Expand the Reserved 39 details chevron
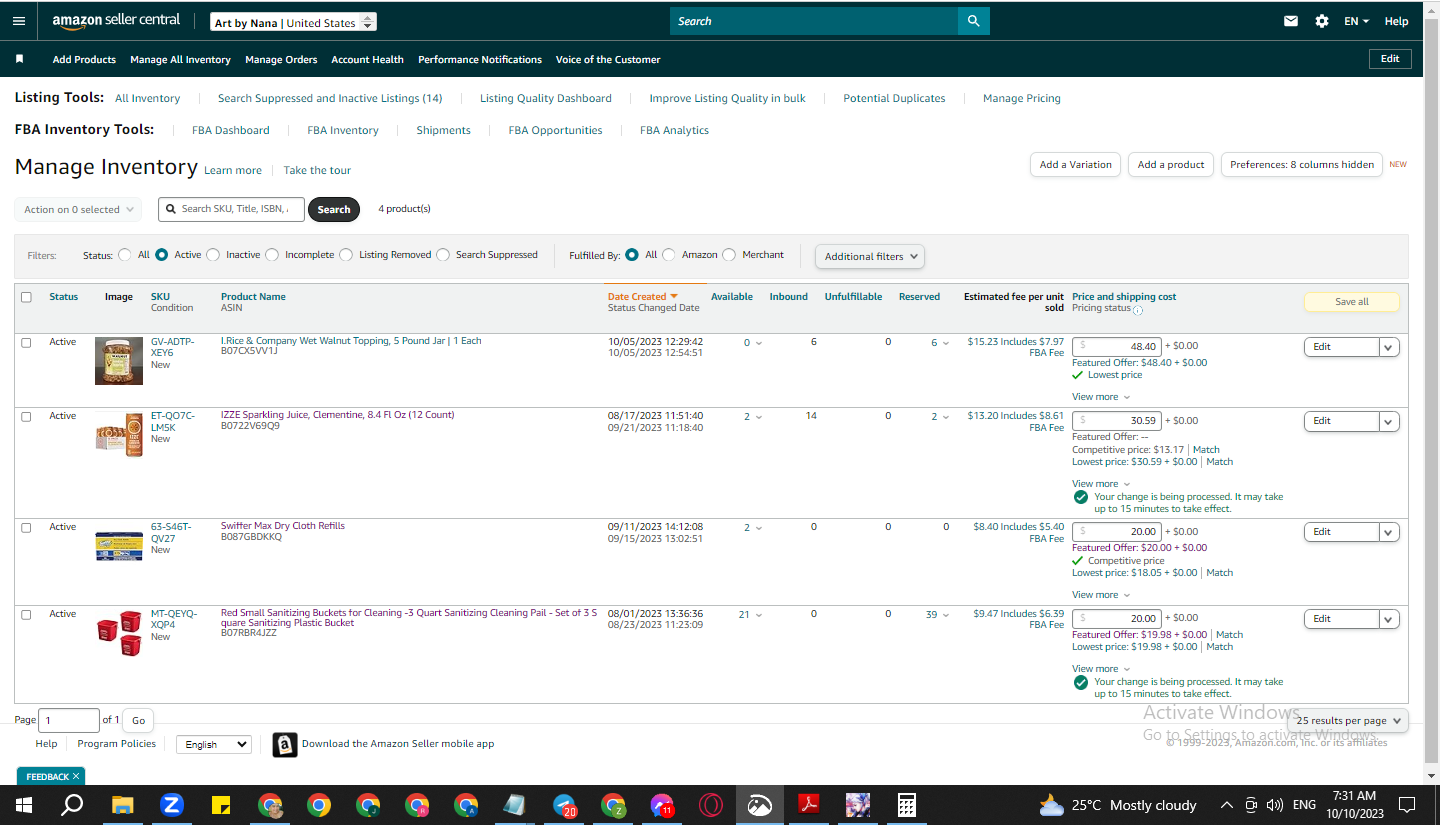 click(945, 615)
